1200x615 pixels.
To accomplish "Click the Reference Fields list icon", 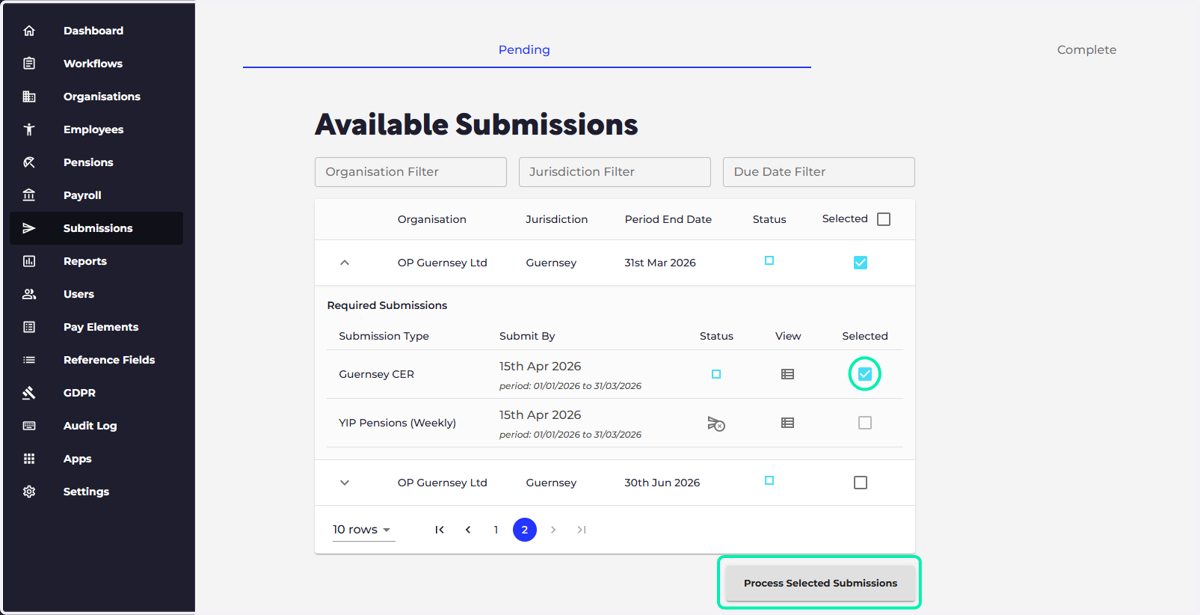I will coord(29,360).
